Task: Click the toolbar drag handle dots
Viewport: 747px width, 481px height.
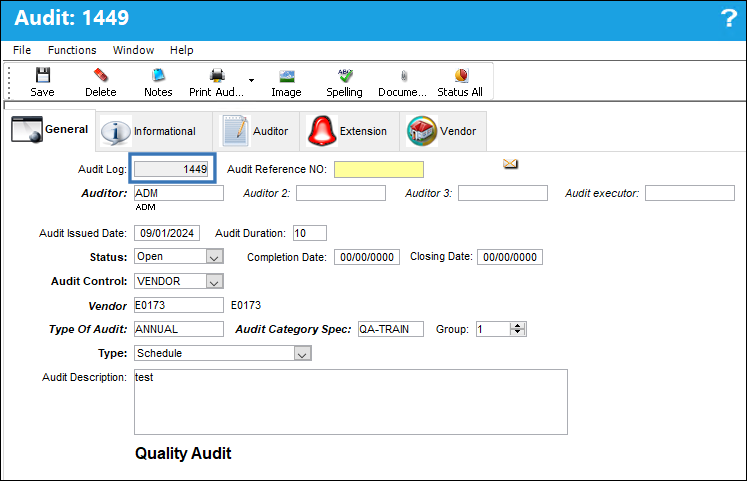Action: [x=9, y=82]
